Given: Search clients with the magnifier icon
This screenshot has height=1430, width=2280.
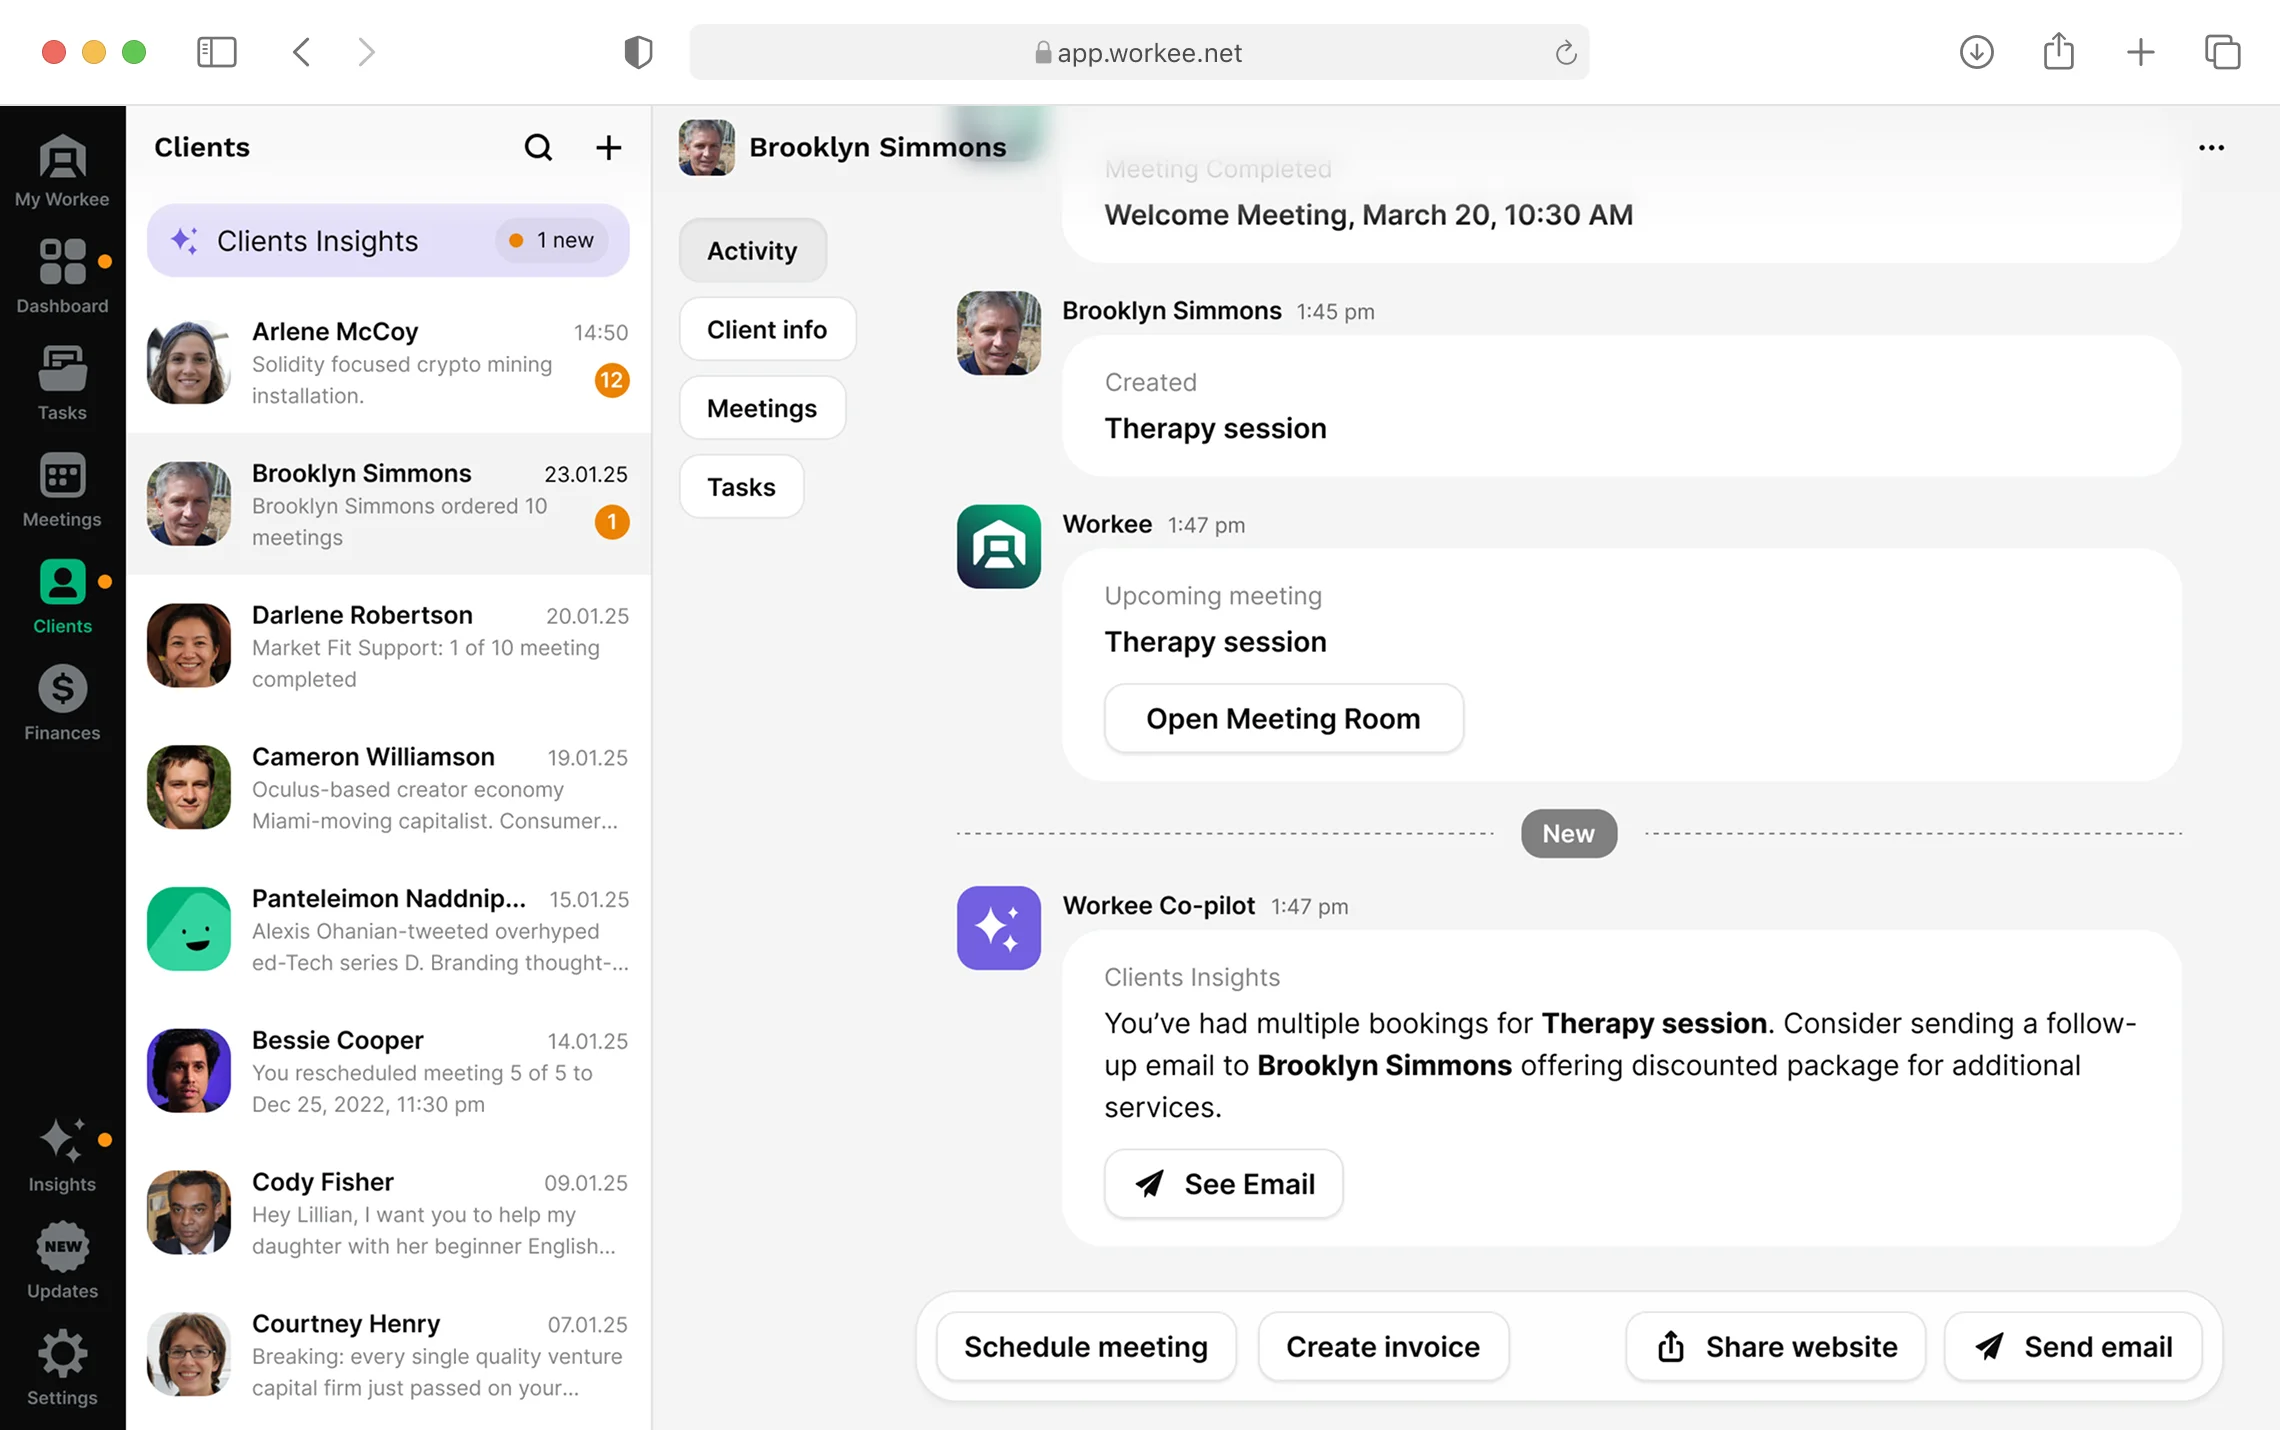Looking at the screenshot, I should coord(538,148).
